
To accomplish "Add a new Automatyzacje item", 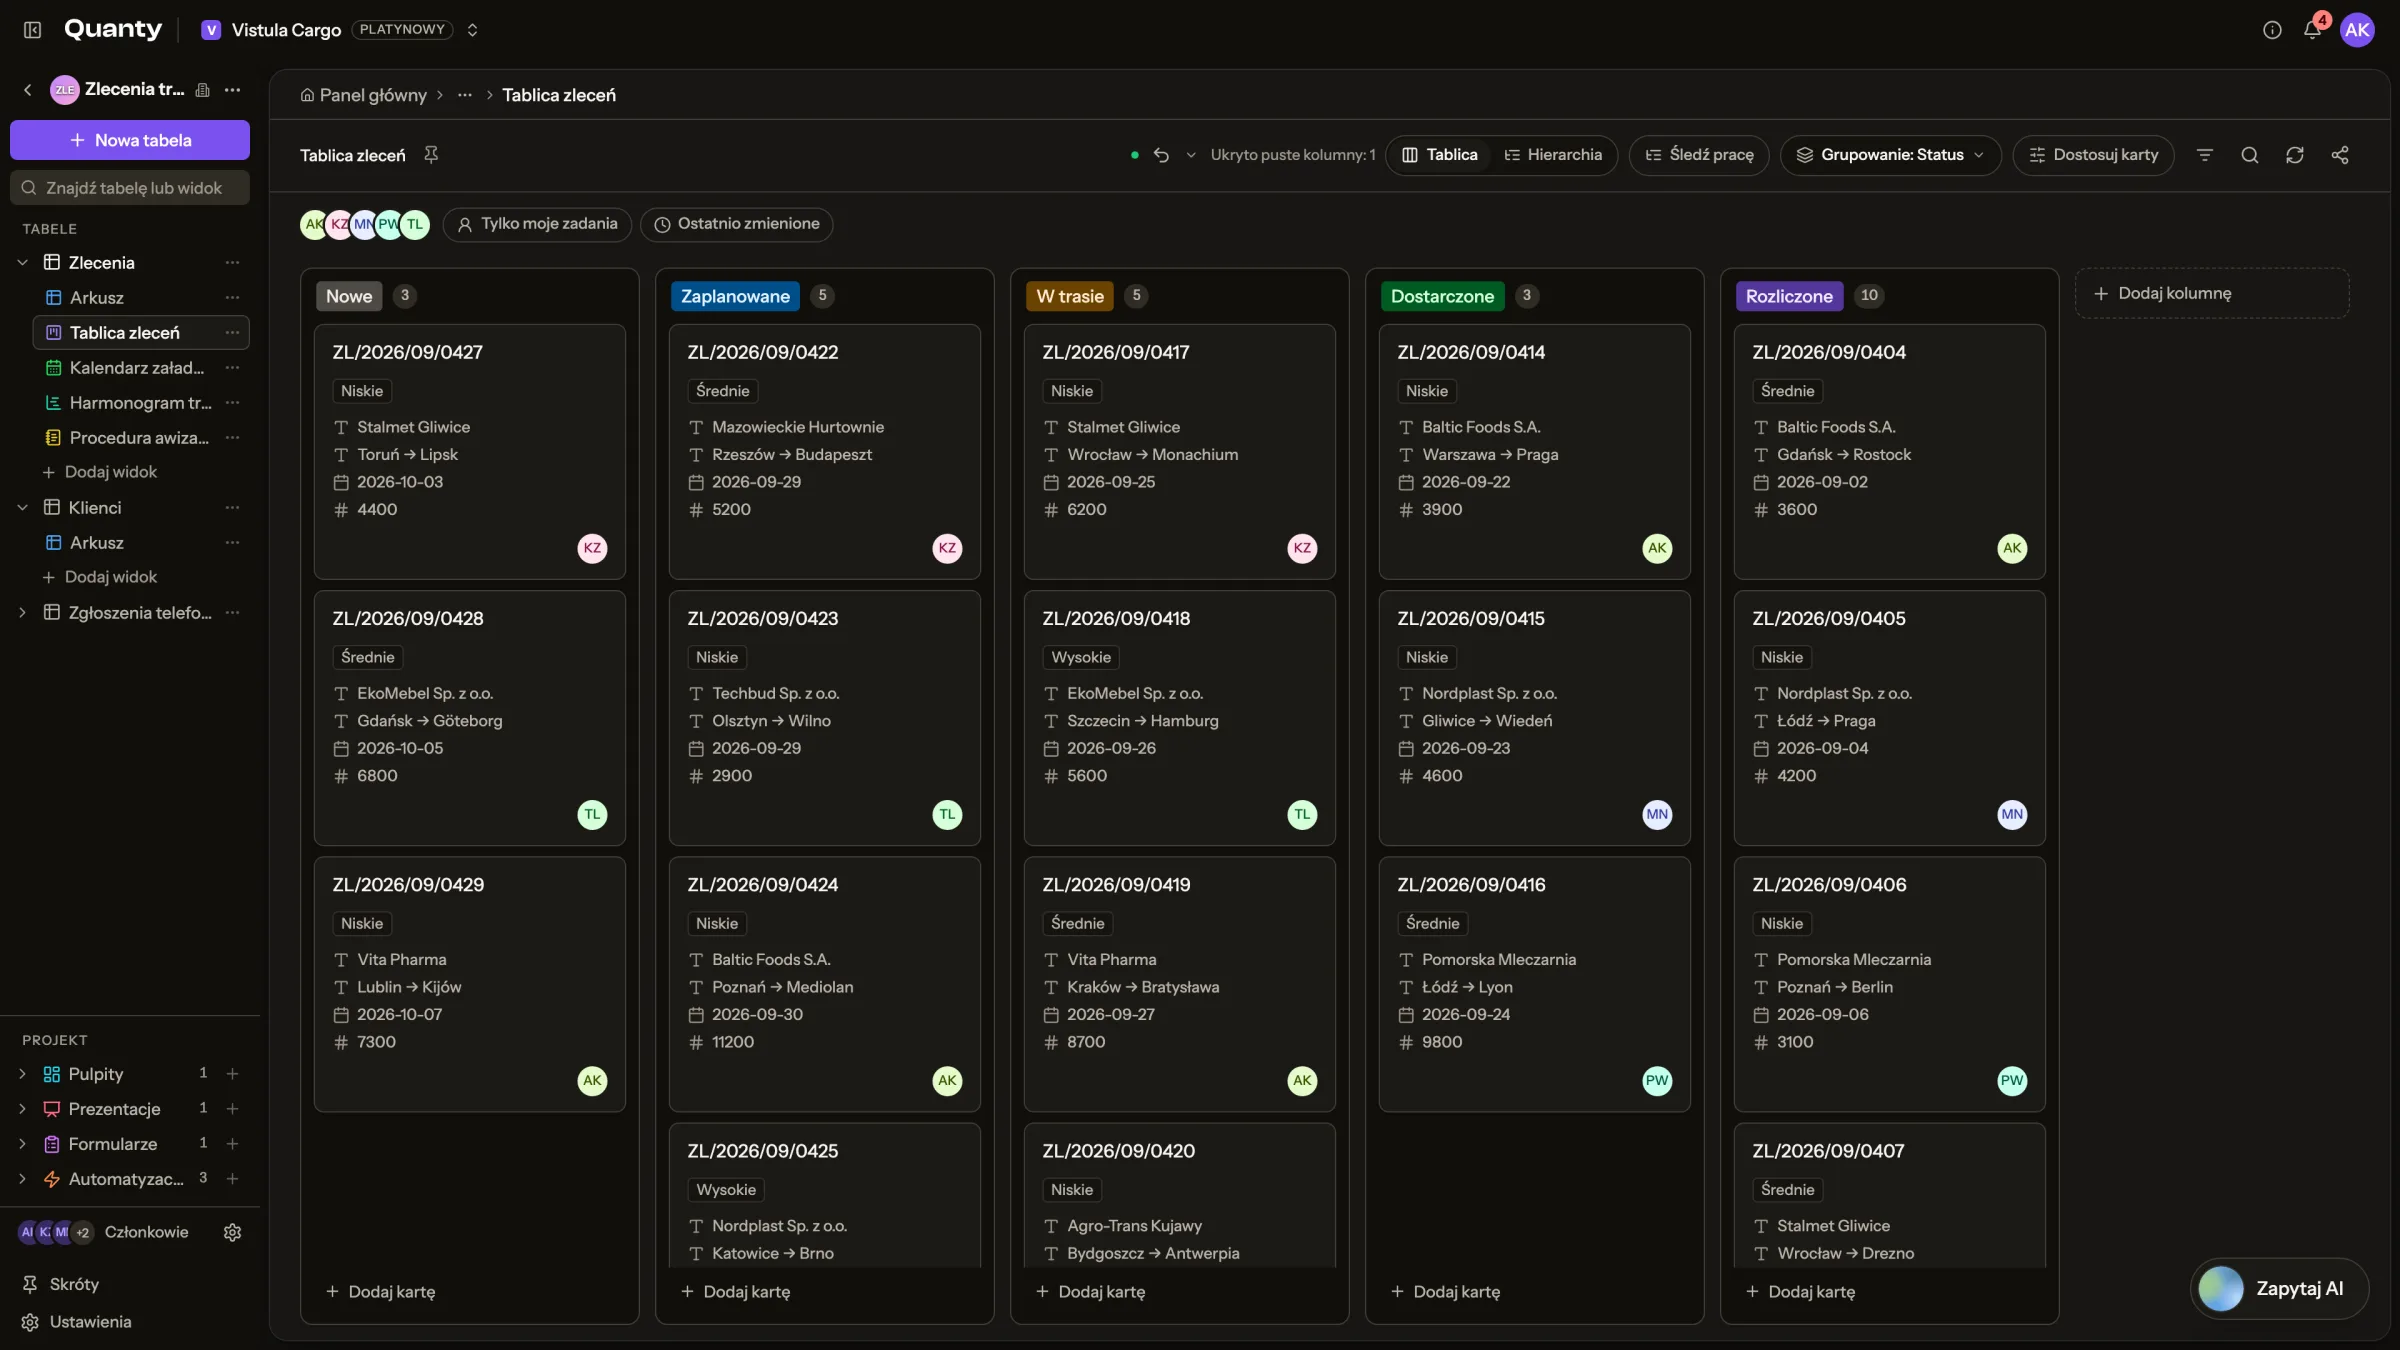I will [232, 1179].
